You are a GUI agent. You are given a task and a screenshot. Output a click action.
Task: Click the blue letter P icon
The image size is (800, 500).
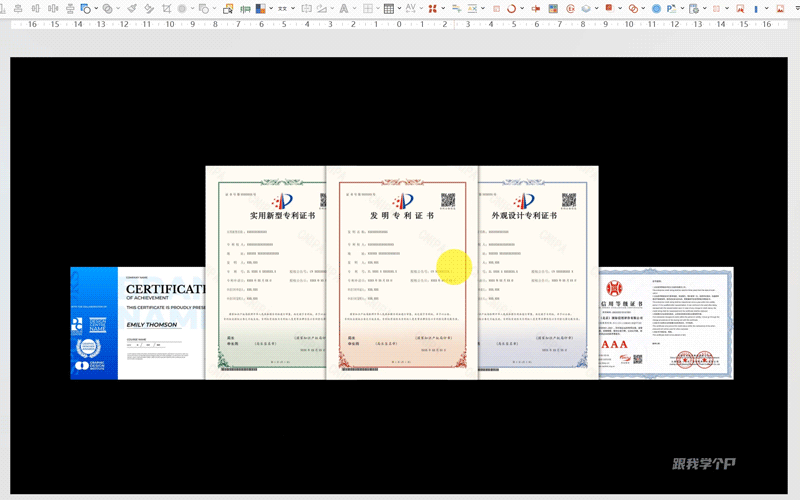click(x=671, y=9)
